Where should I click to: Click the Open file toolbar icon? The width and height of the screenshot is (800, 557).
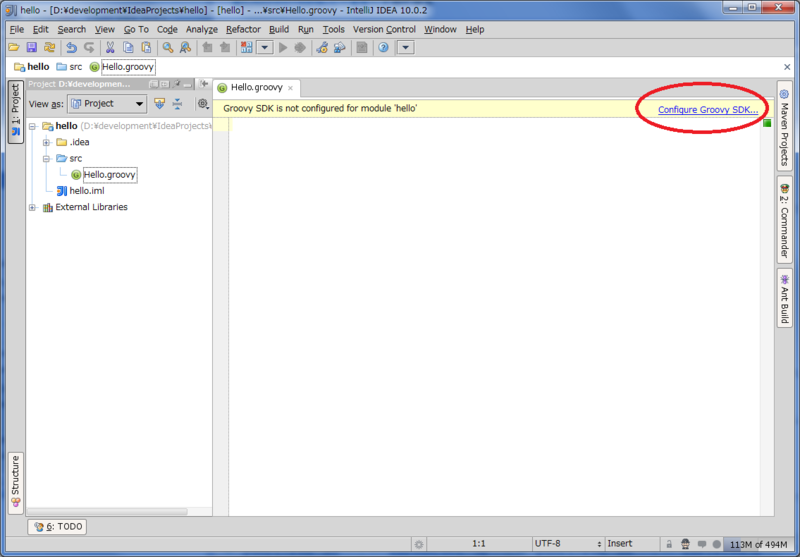14,47
